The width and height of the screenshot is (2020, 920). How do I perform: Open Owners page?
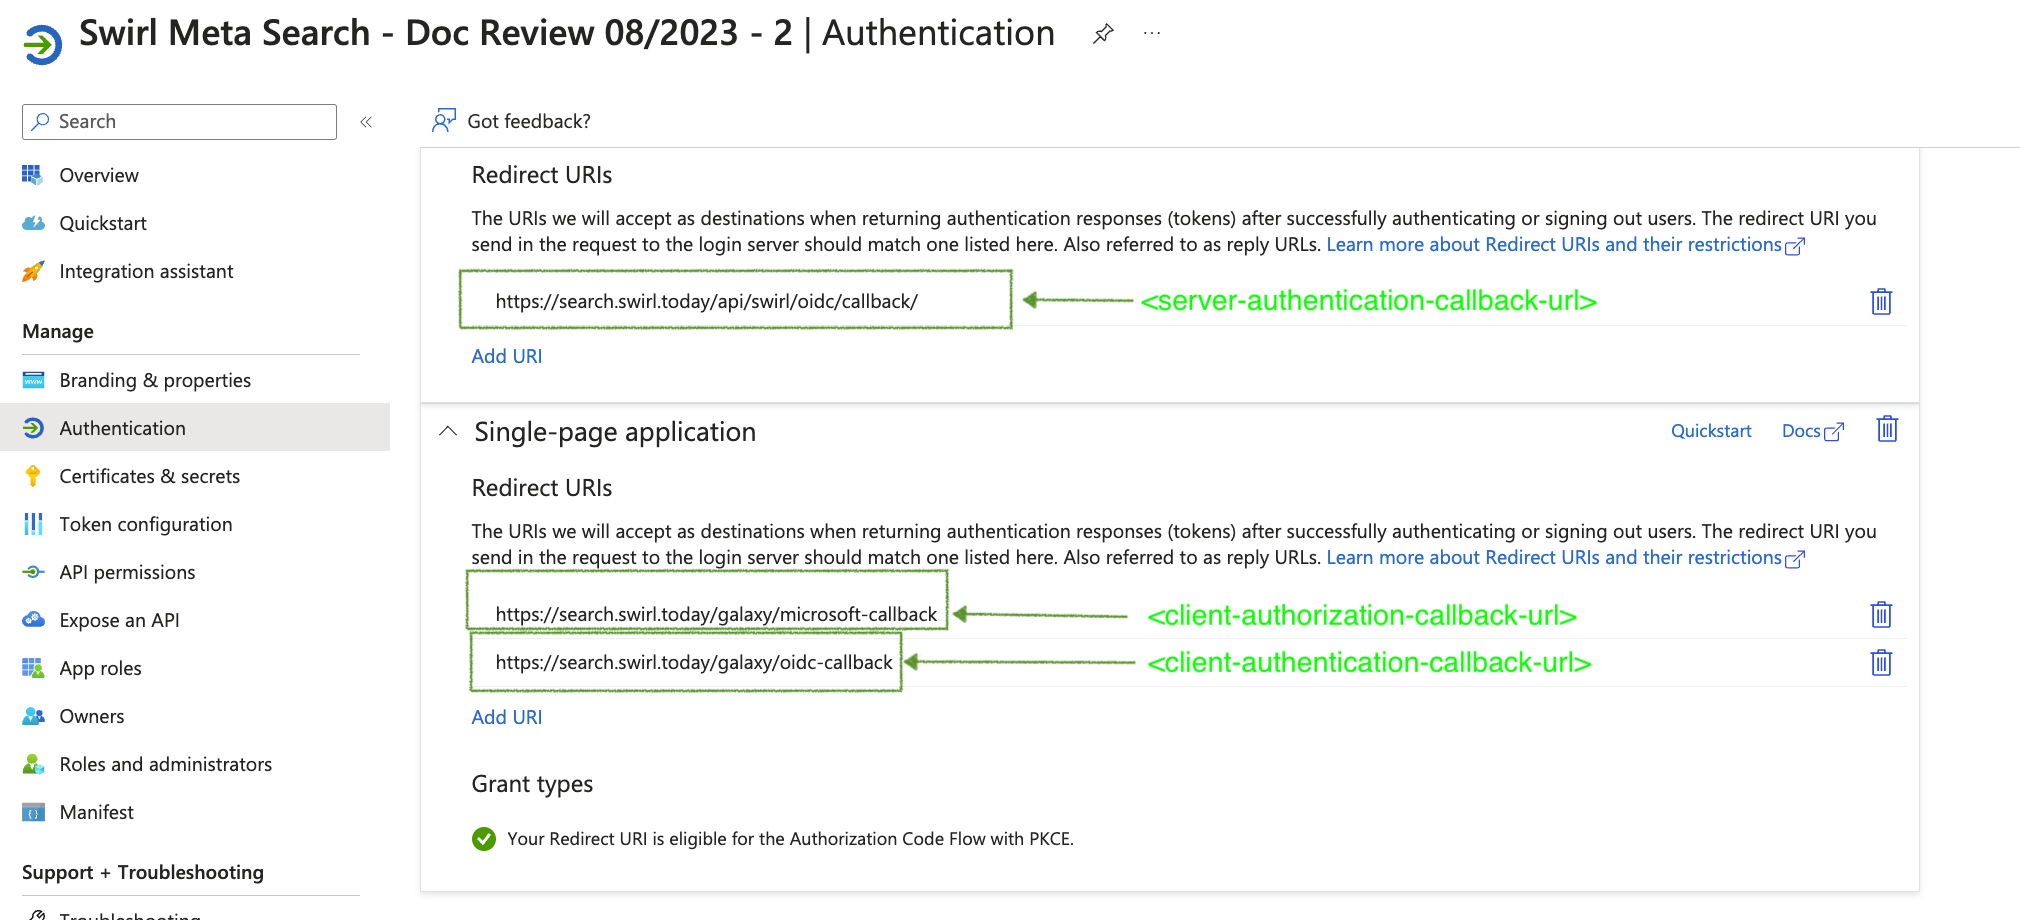tap(92, 716)
